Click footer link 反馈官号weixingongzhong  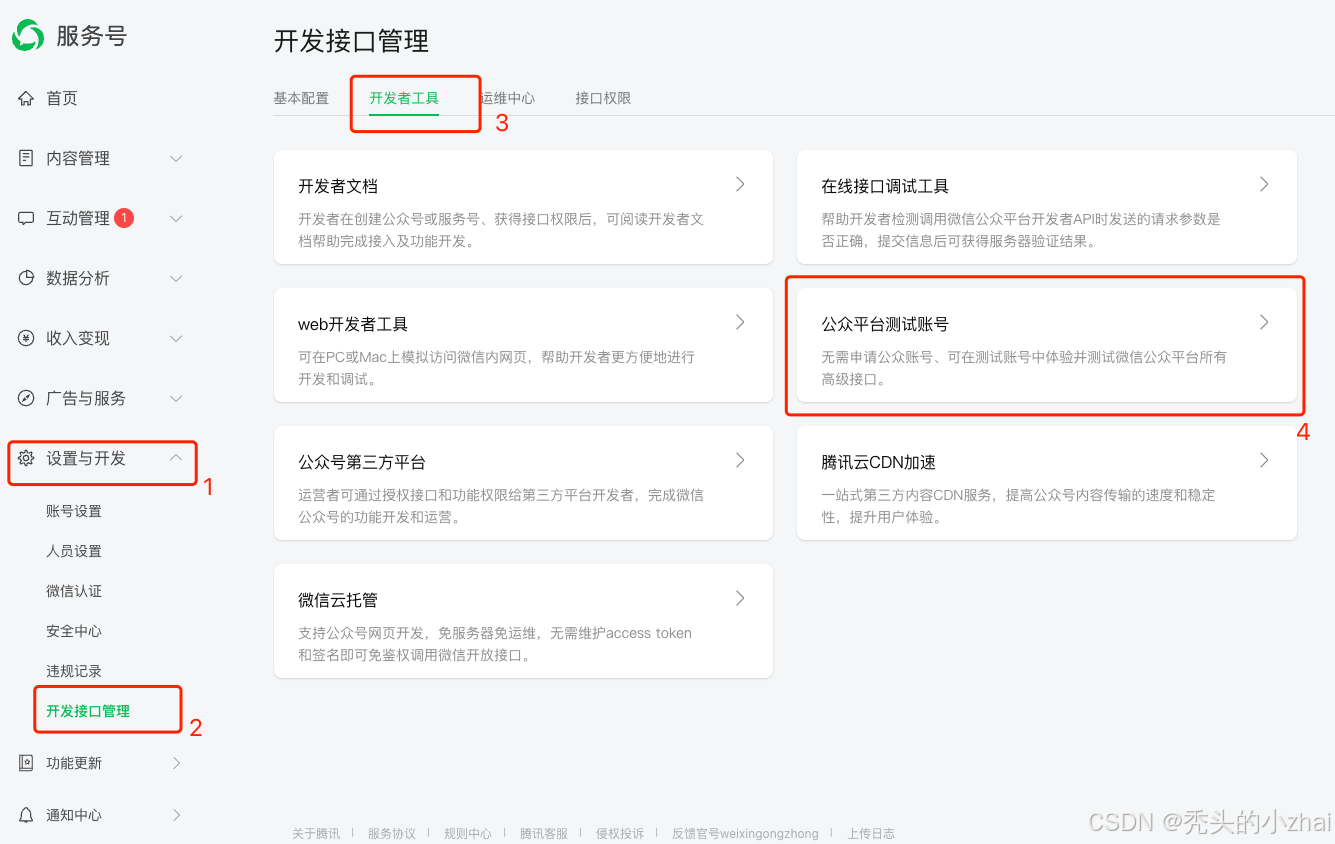(745, 833)
